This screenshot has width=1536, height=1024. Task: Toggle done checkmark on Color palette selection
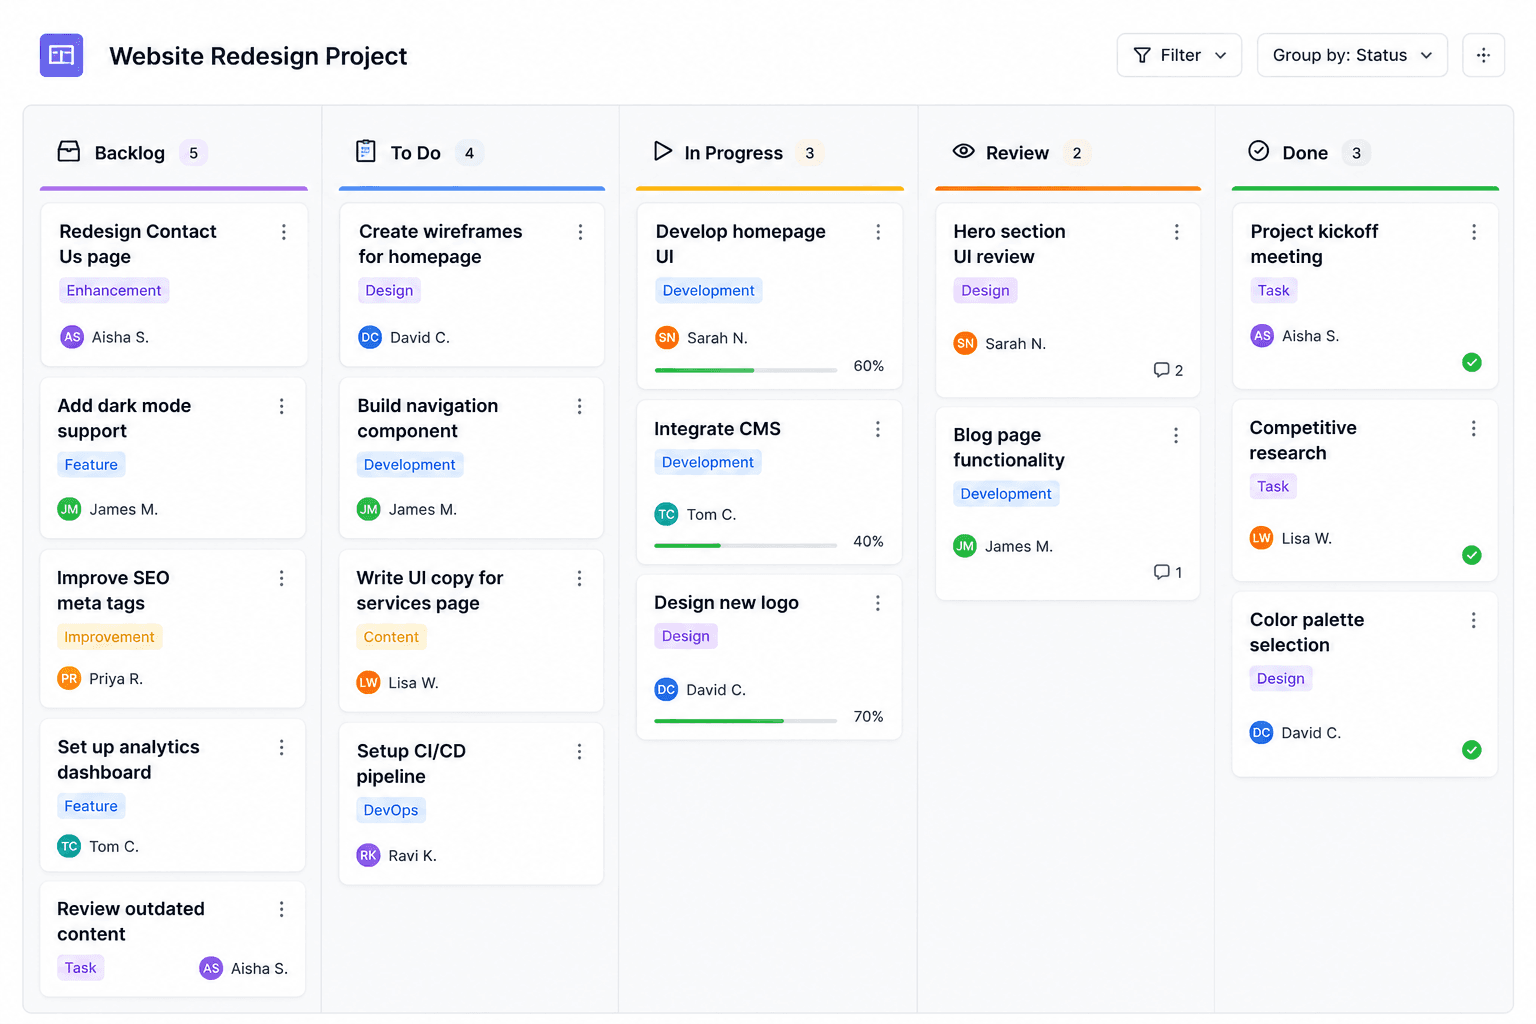pos(1472,750)
